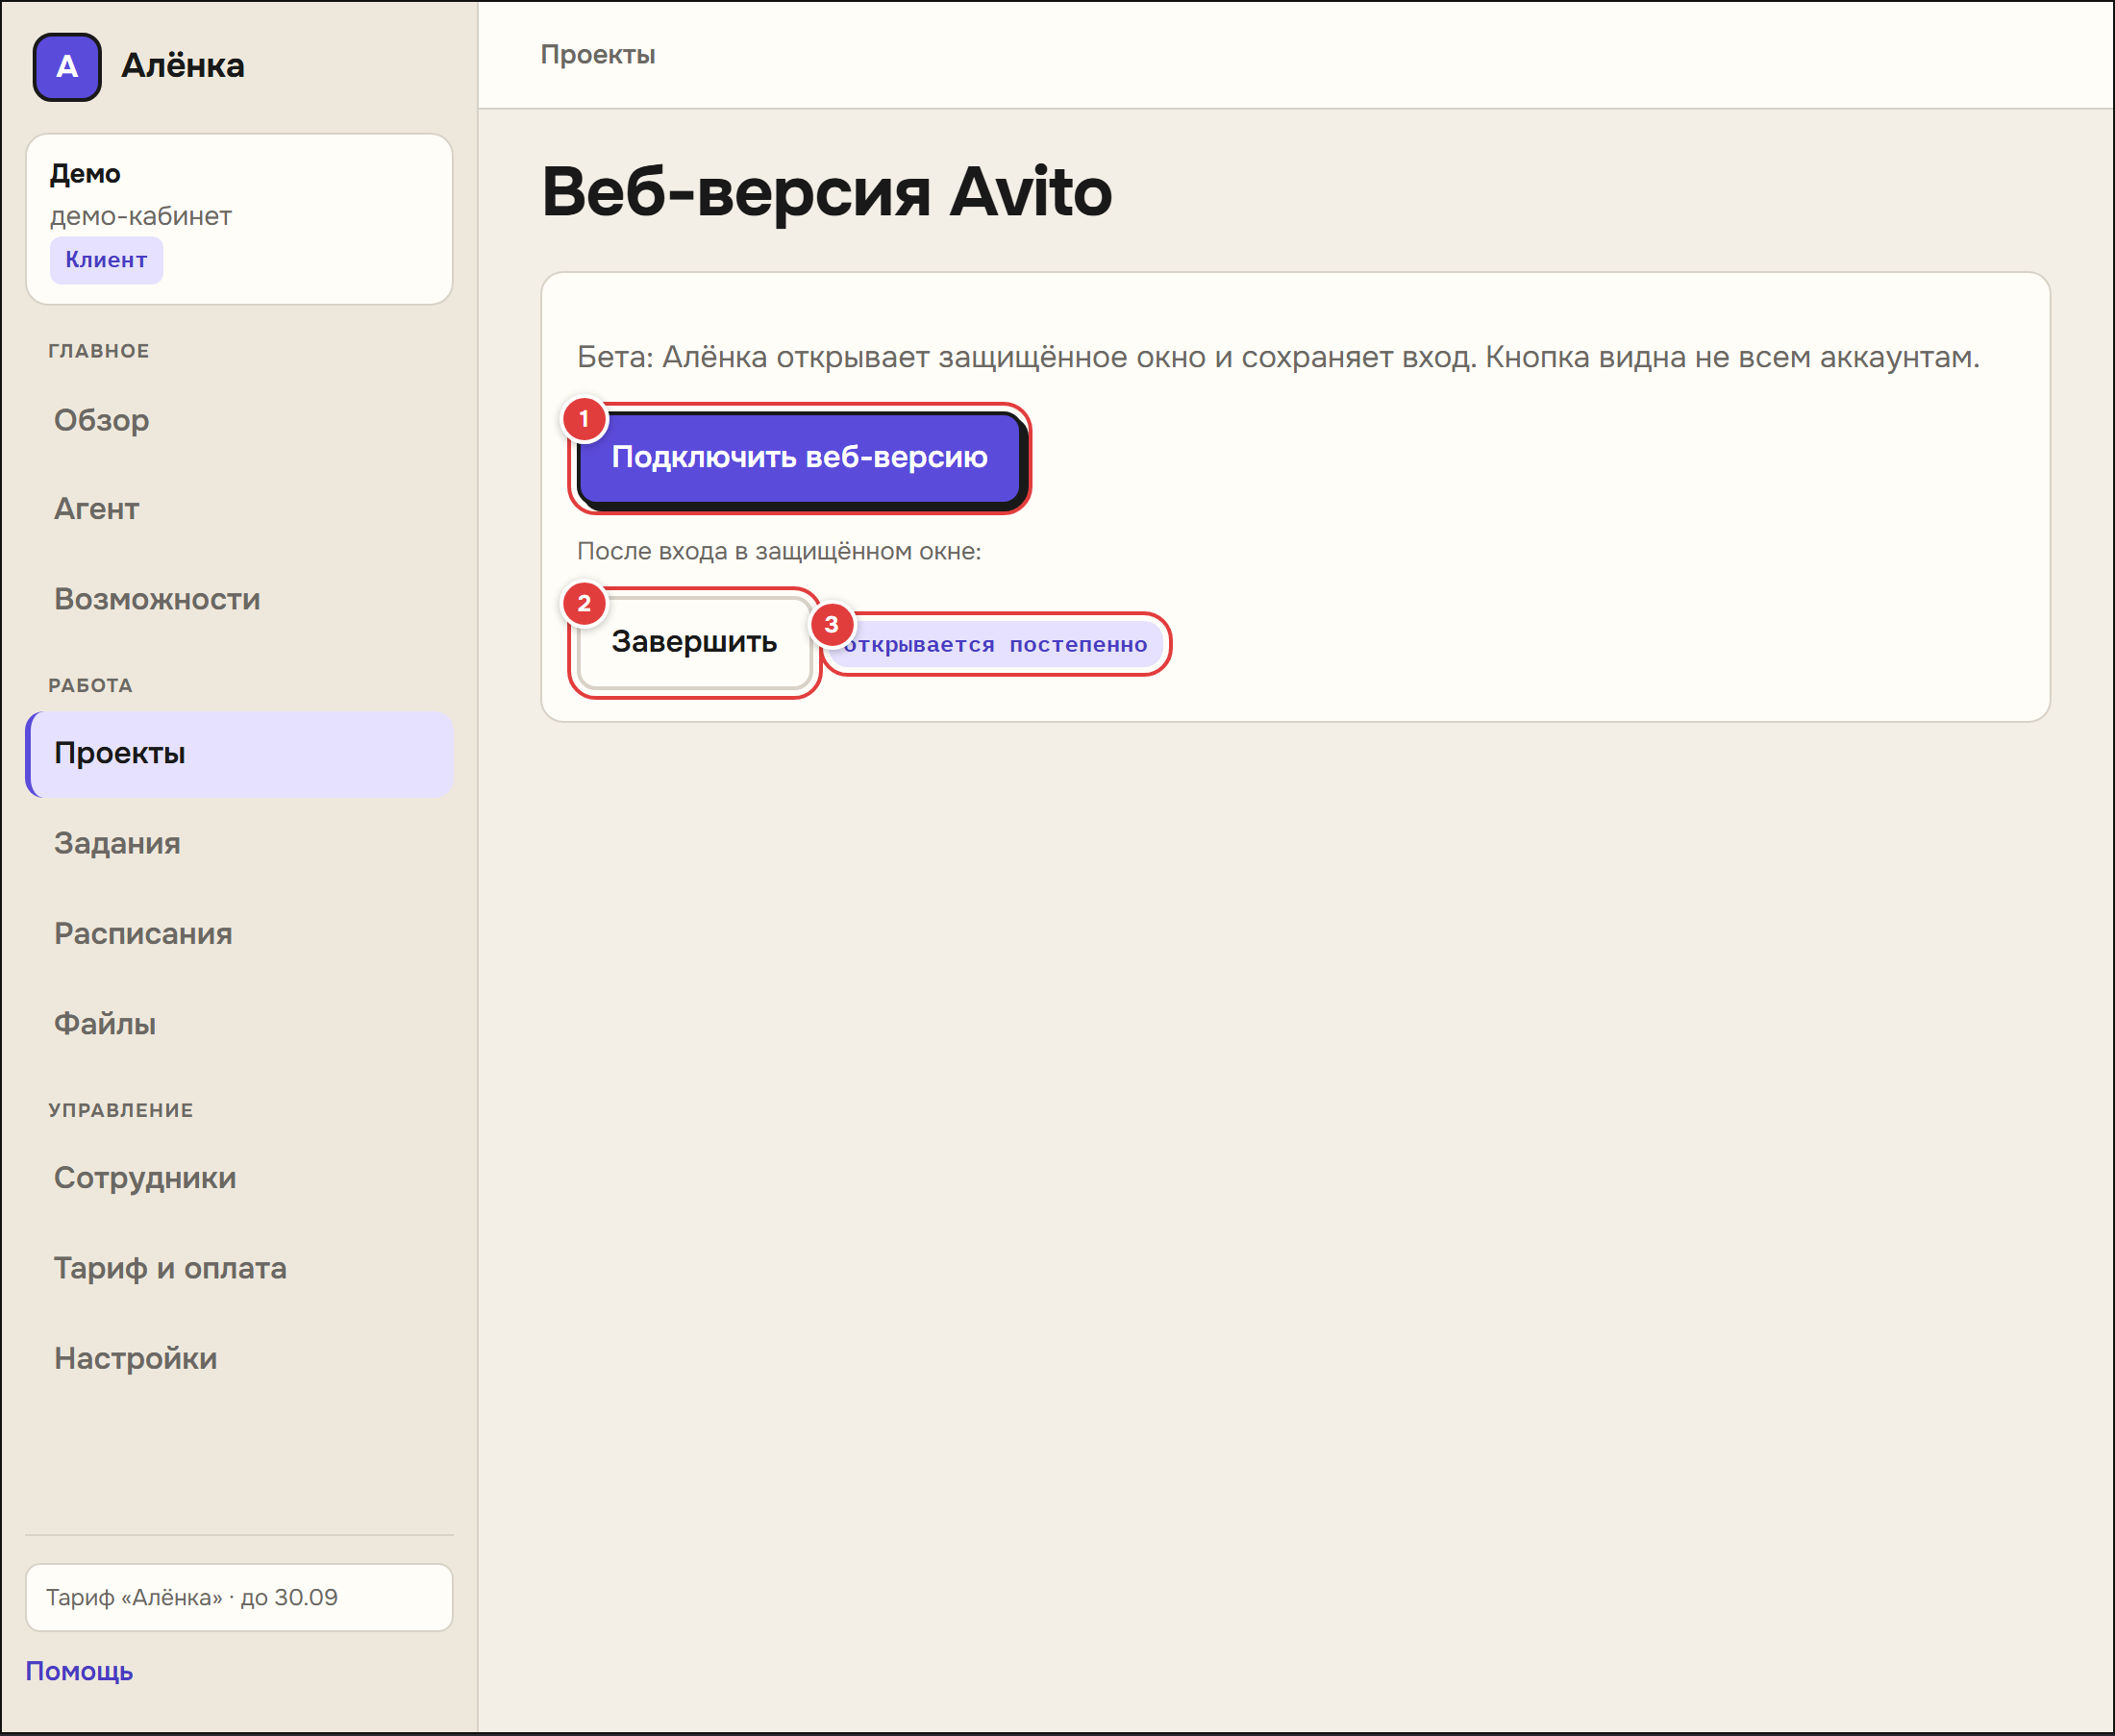The image size is (2115, 1736).
Task: Open the Агент menu item
Action: pyautogui.click(x=239, y=509)
